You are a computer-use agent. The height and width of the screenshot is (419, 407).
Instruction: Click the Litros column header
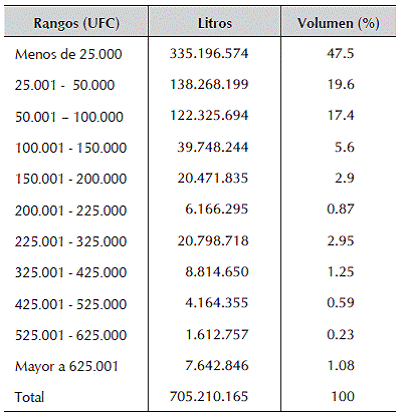click(x=215, y=23)
